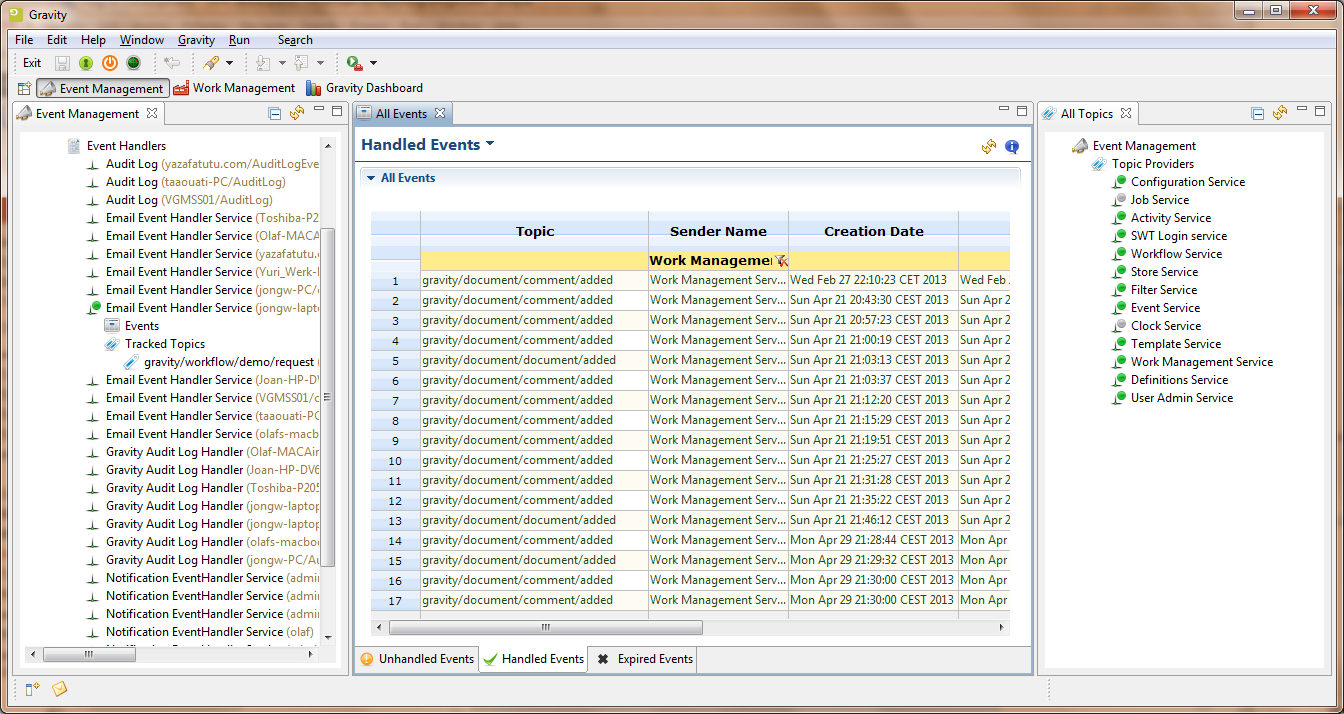
Task: Toggle collapse-all in the All Topics panel
Action: [x=1258, y=112]
